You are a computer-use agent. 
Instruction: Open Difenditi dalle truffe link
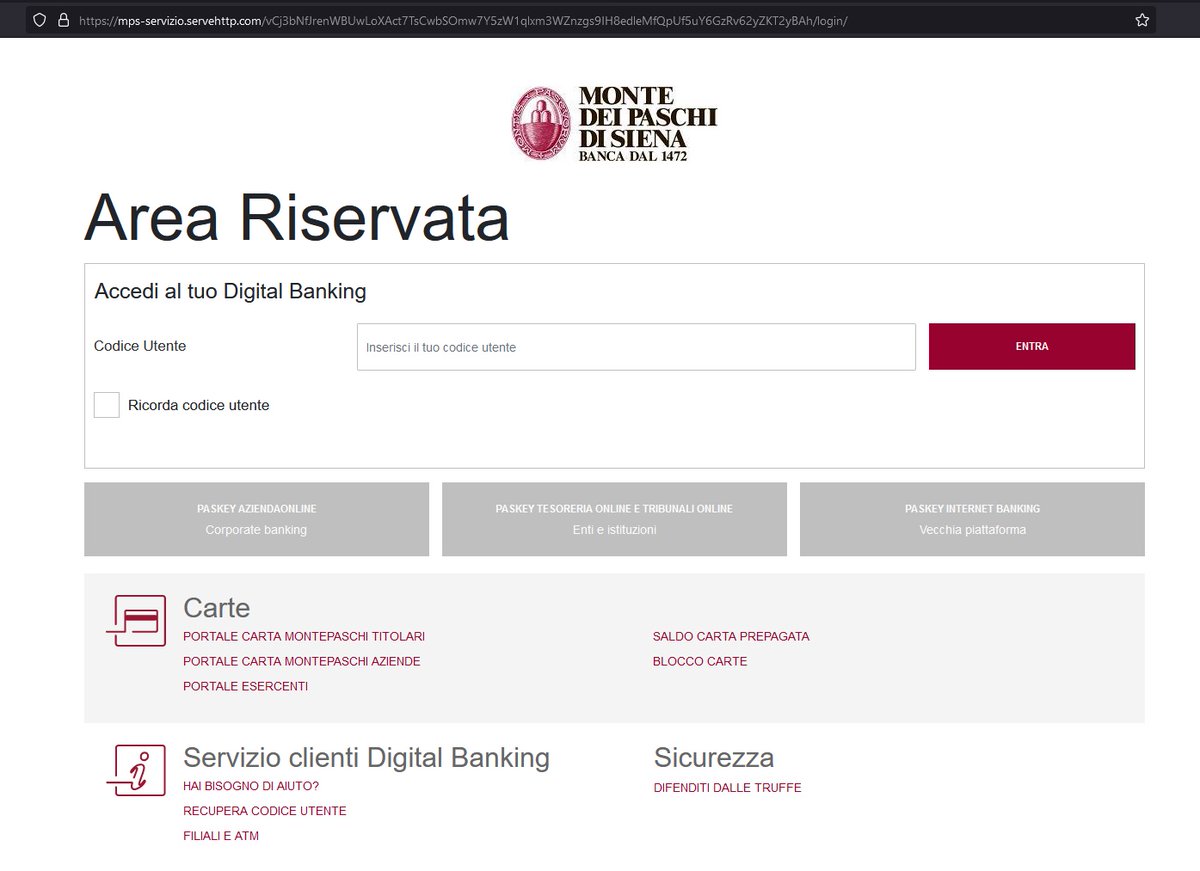coord(728,788)
